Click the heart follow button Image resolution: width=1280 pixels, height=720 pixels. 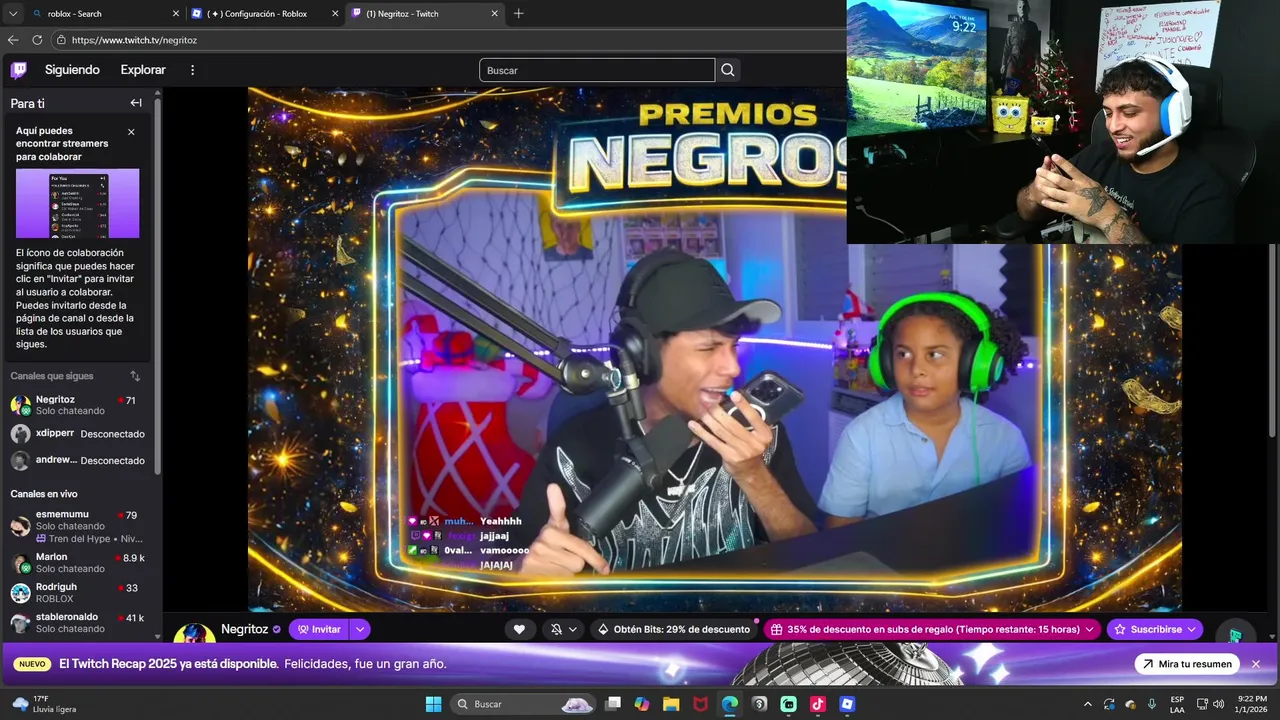click(x=519, y=629)
